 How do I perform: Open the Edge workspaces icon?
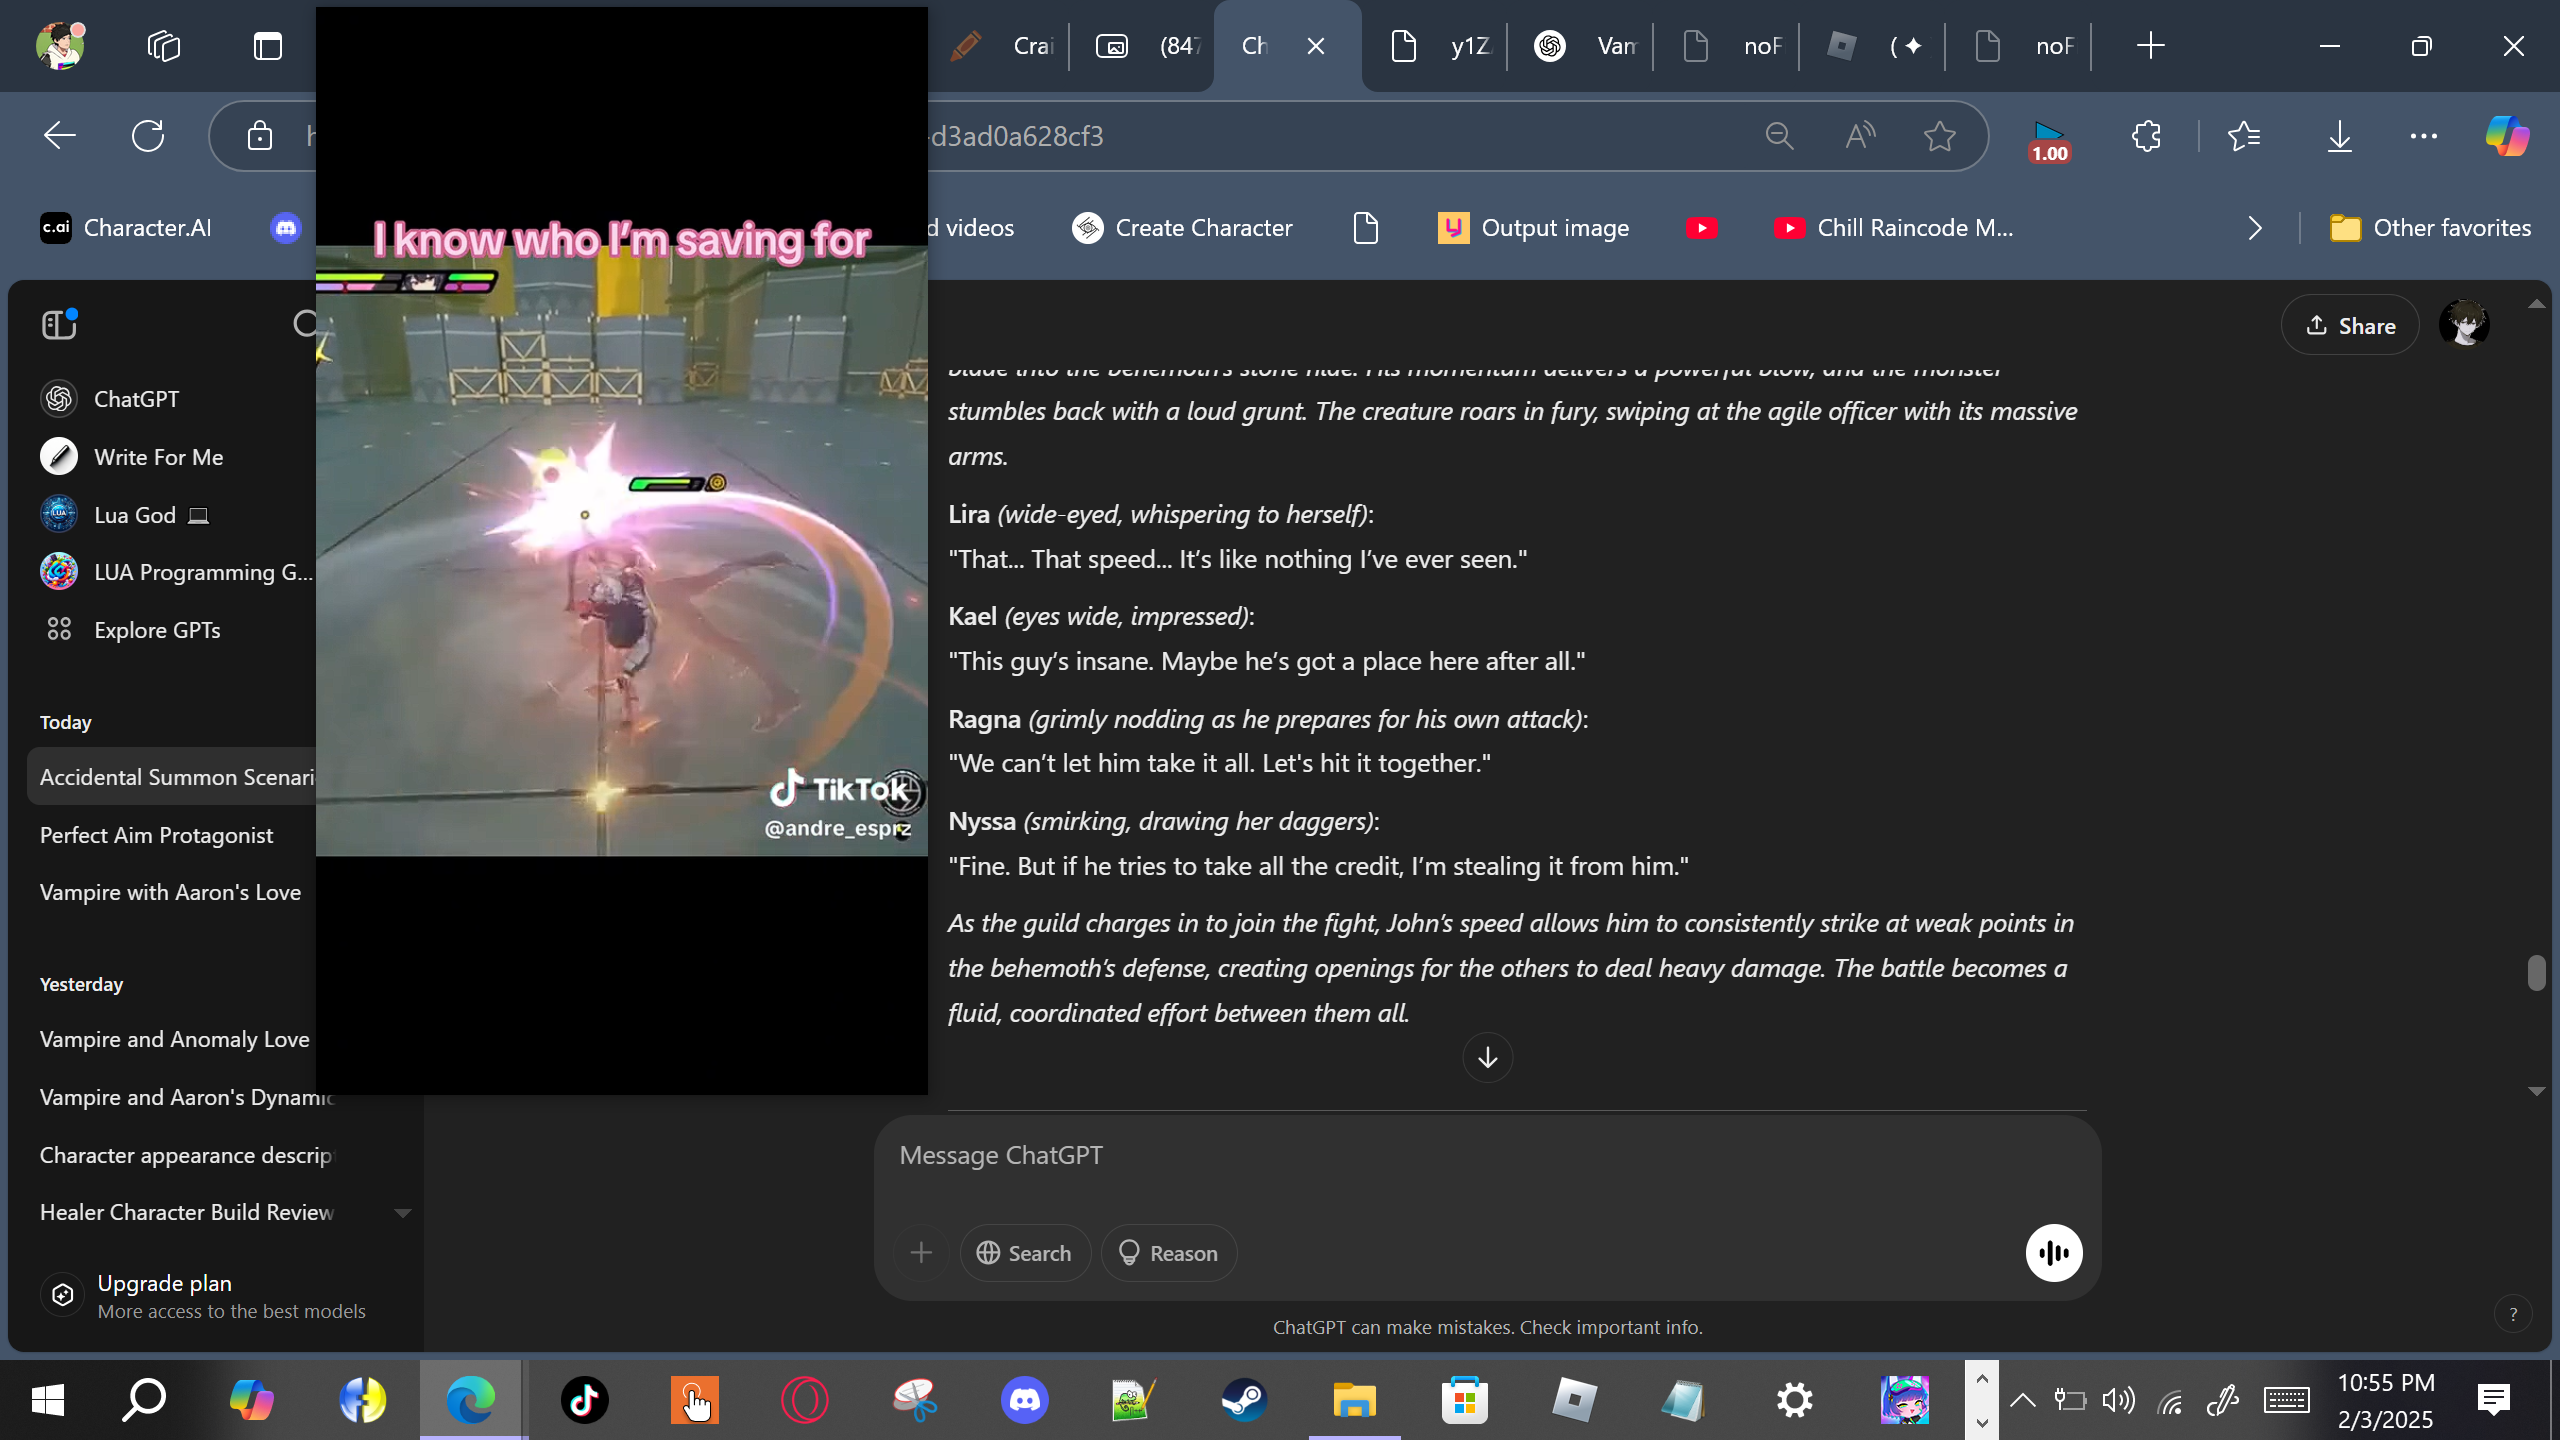click(x=164, y=46)
